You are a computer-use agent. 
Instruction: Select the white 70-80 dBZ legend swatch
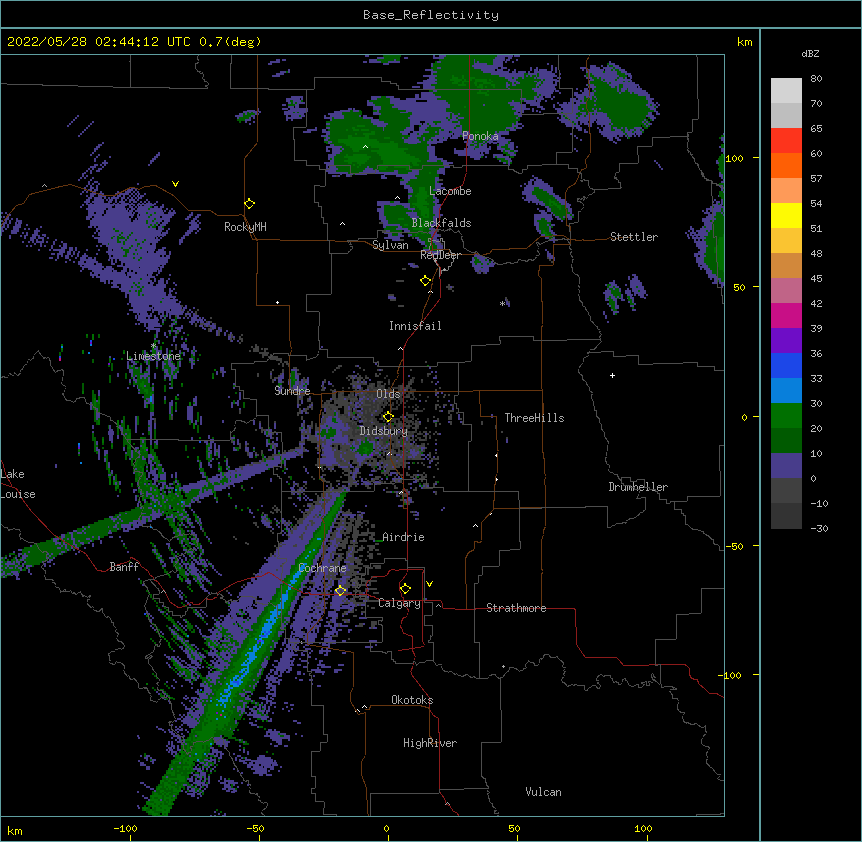click(x=786, y=91)
